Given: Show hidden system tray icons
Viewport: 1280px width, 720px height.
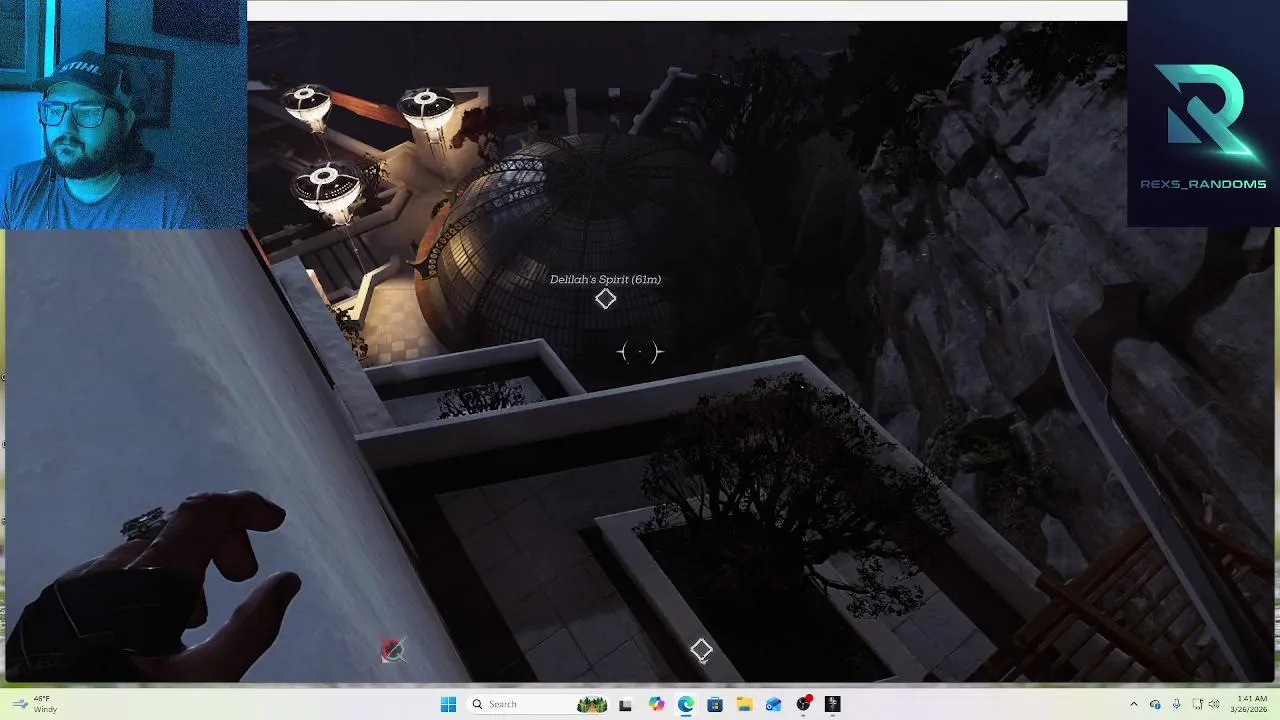Looking at the screenshot, I should click(1134, 704).
